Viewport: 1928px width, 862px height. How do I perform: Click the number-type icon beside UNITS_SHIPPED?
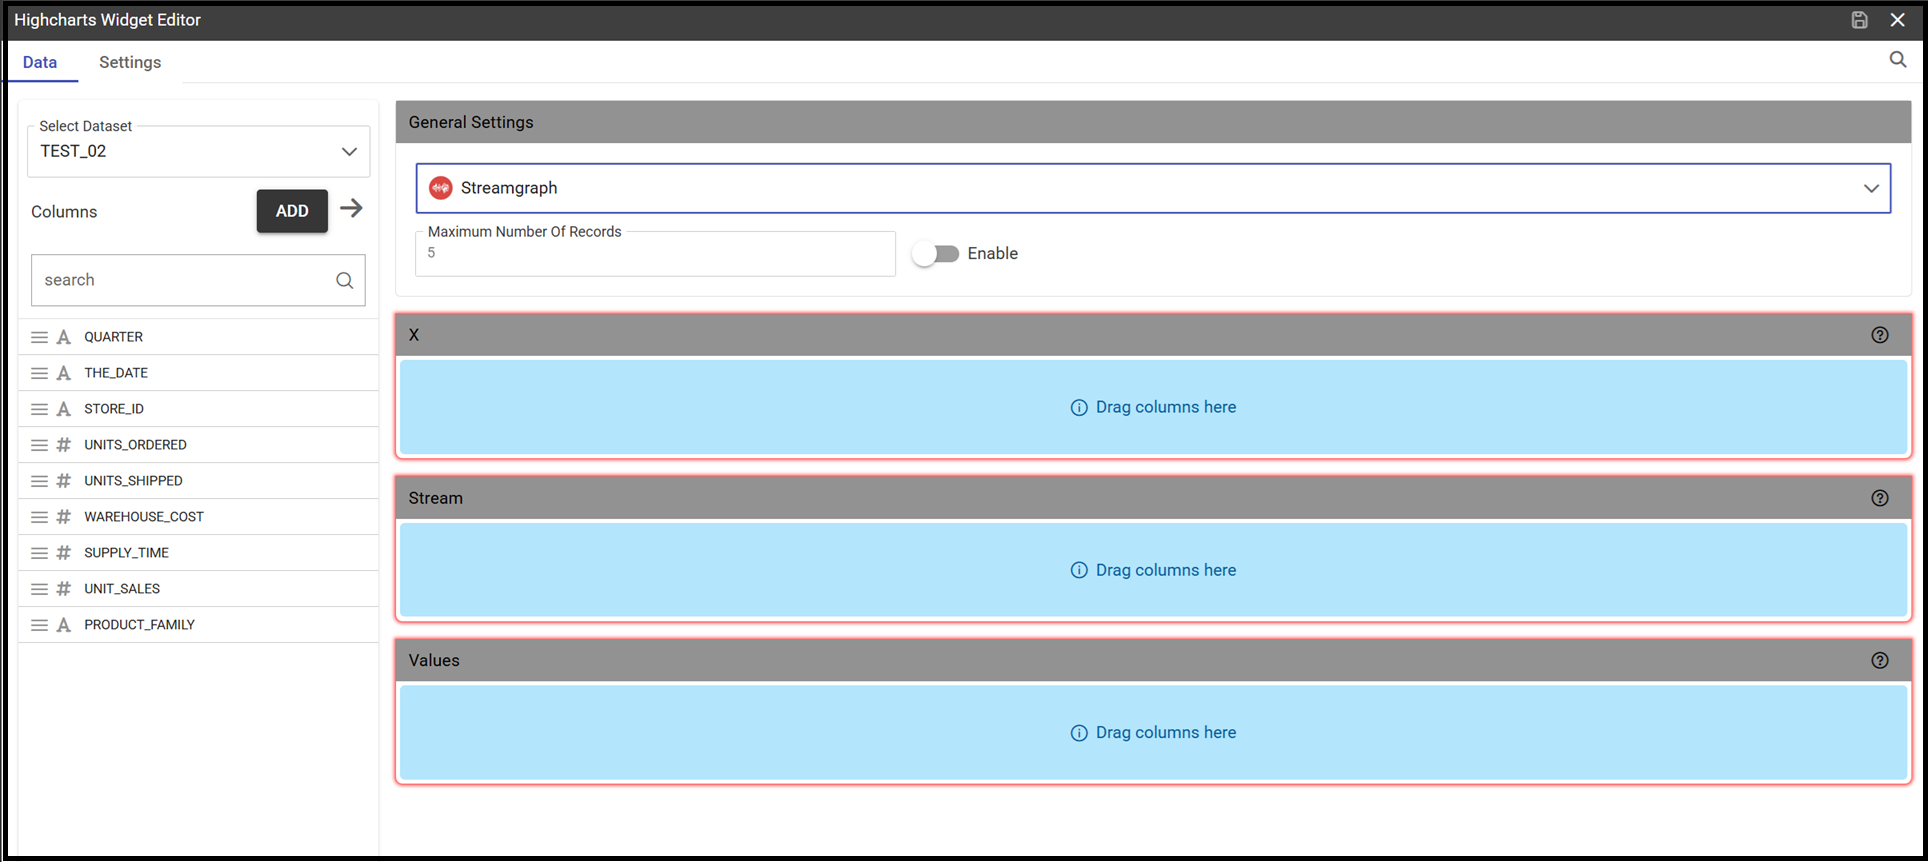point(64,481)
